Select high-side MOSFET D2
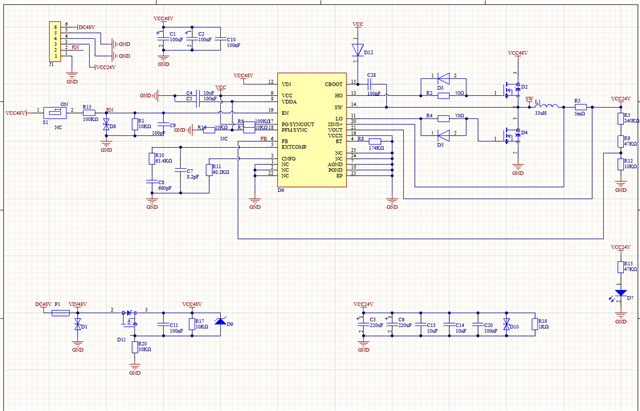This screenshot has width=640, height=411. pos(512,91)
